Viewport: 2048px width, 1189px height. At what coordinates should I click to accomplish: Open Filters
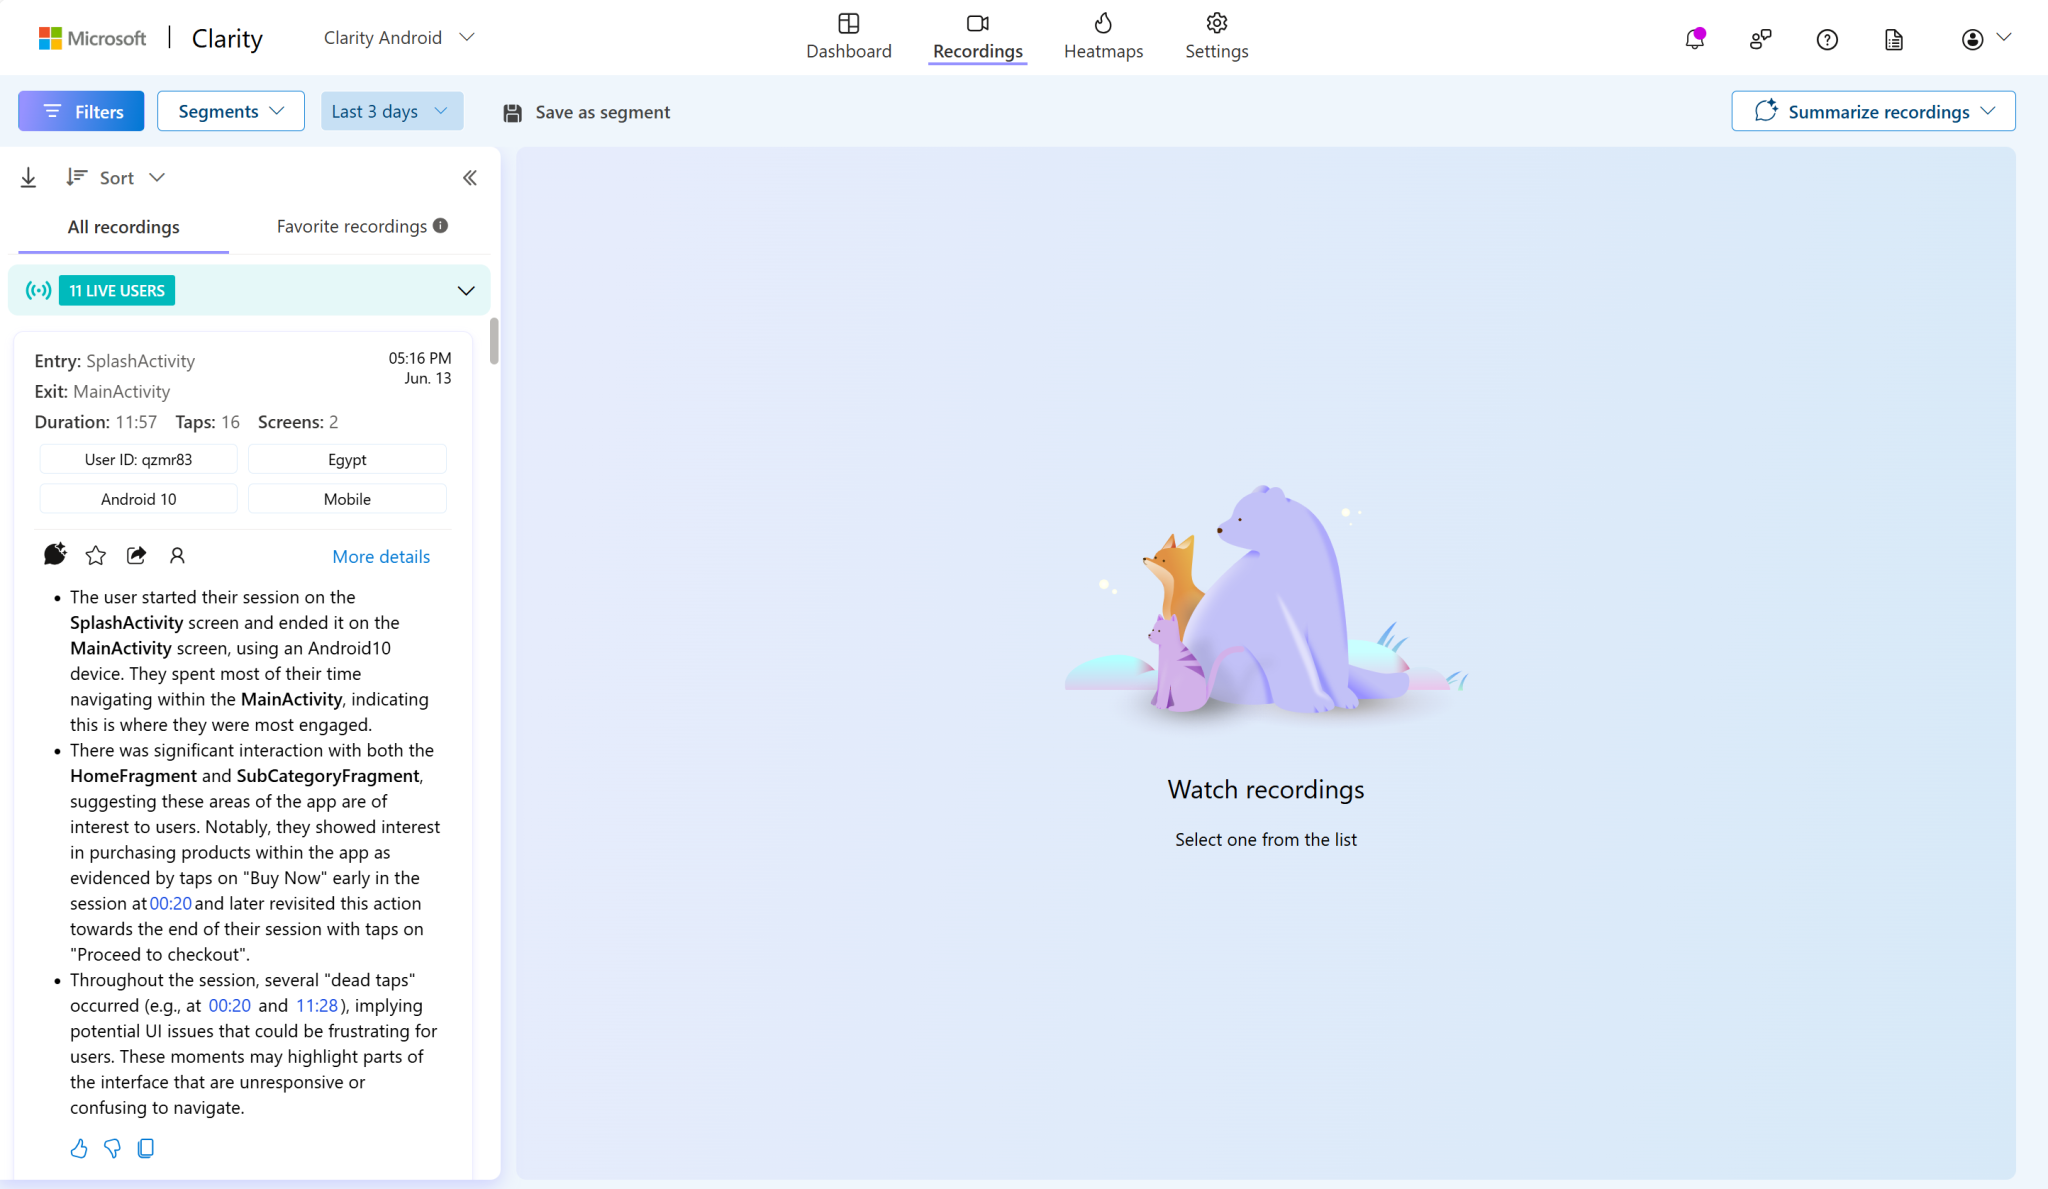pyautogui.click(x=80, y=110)
